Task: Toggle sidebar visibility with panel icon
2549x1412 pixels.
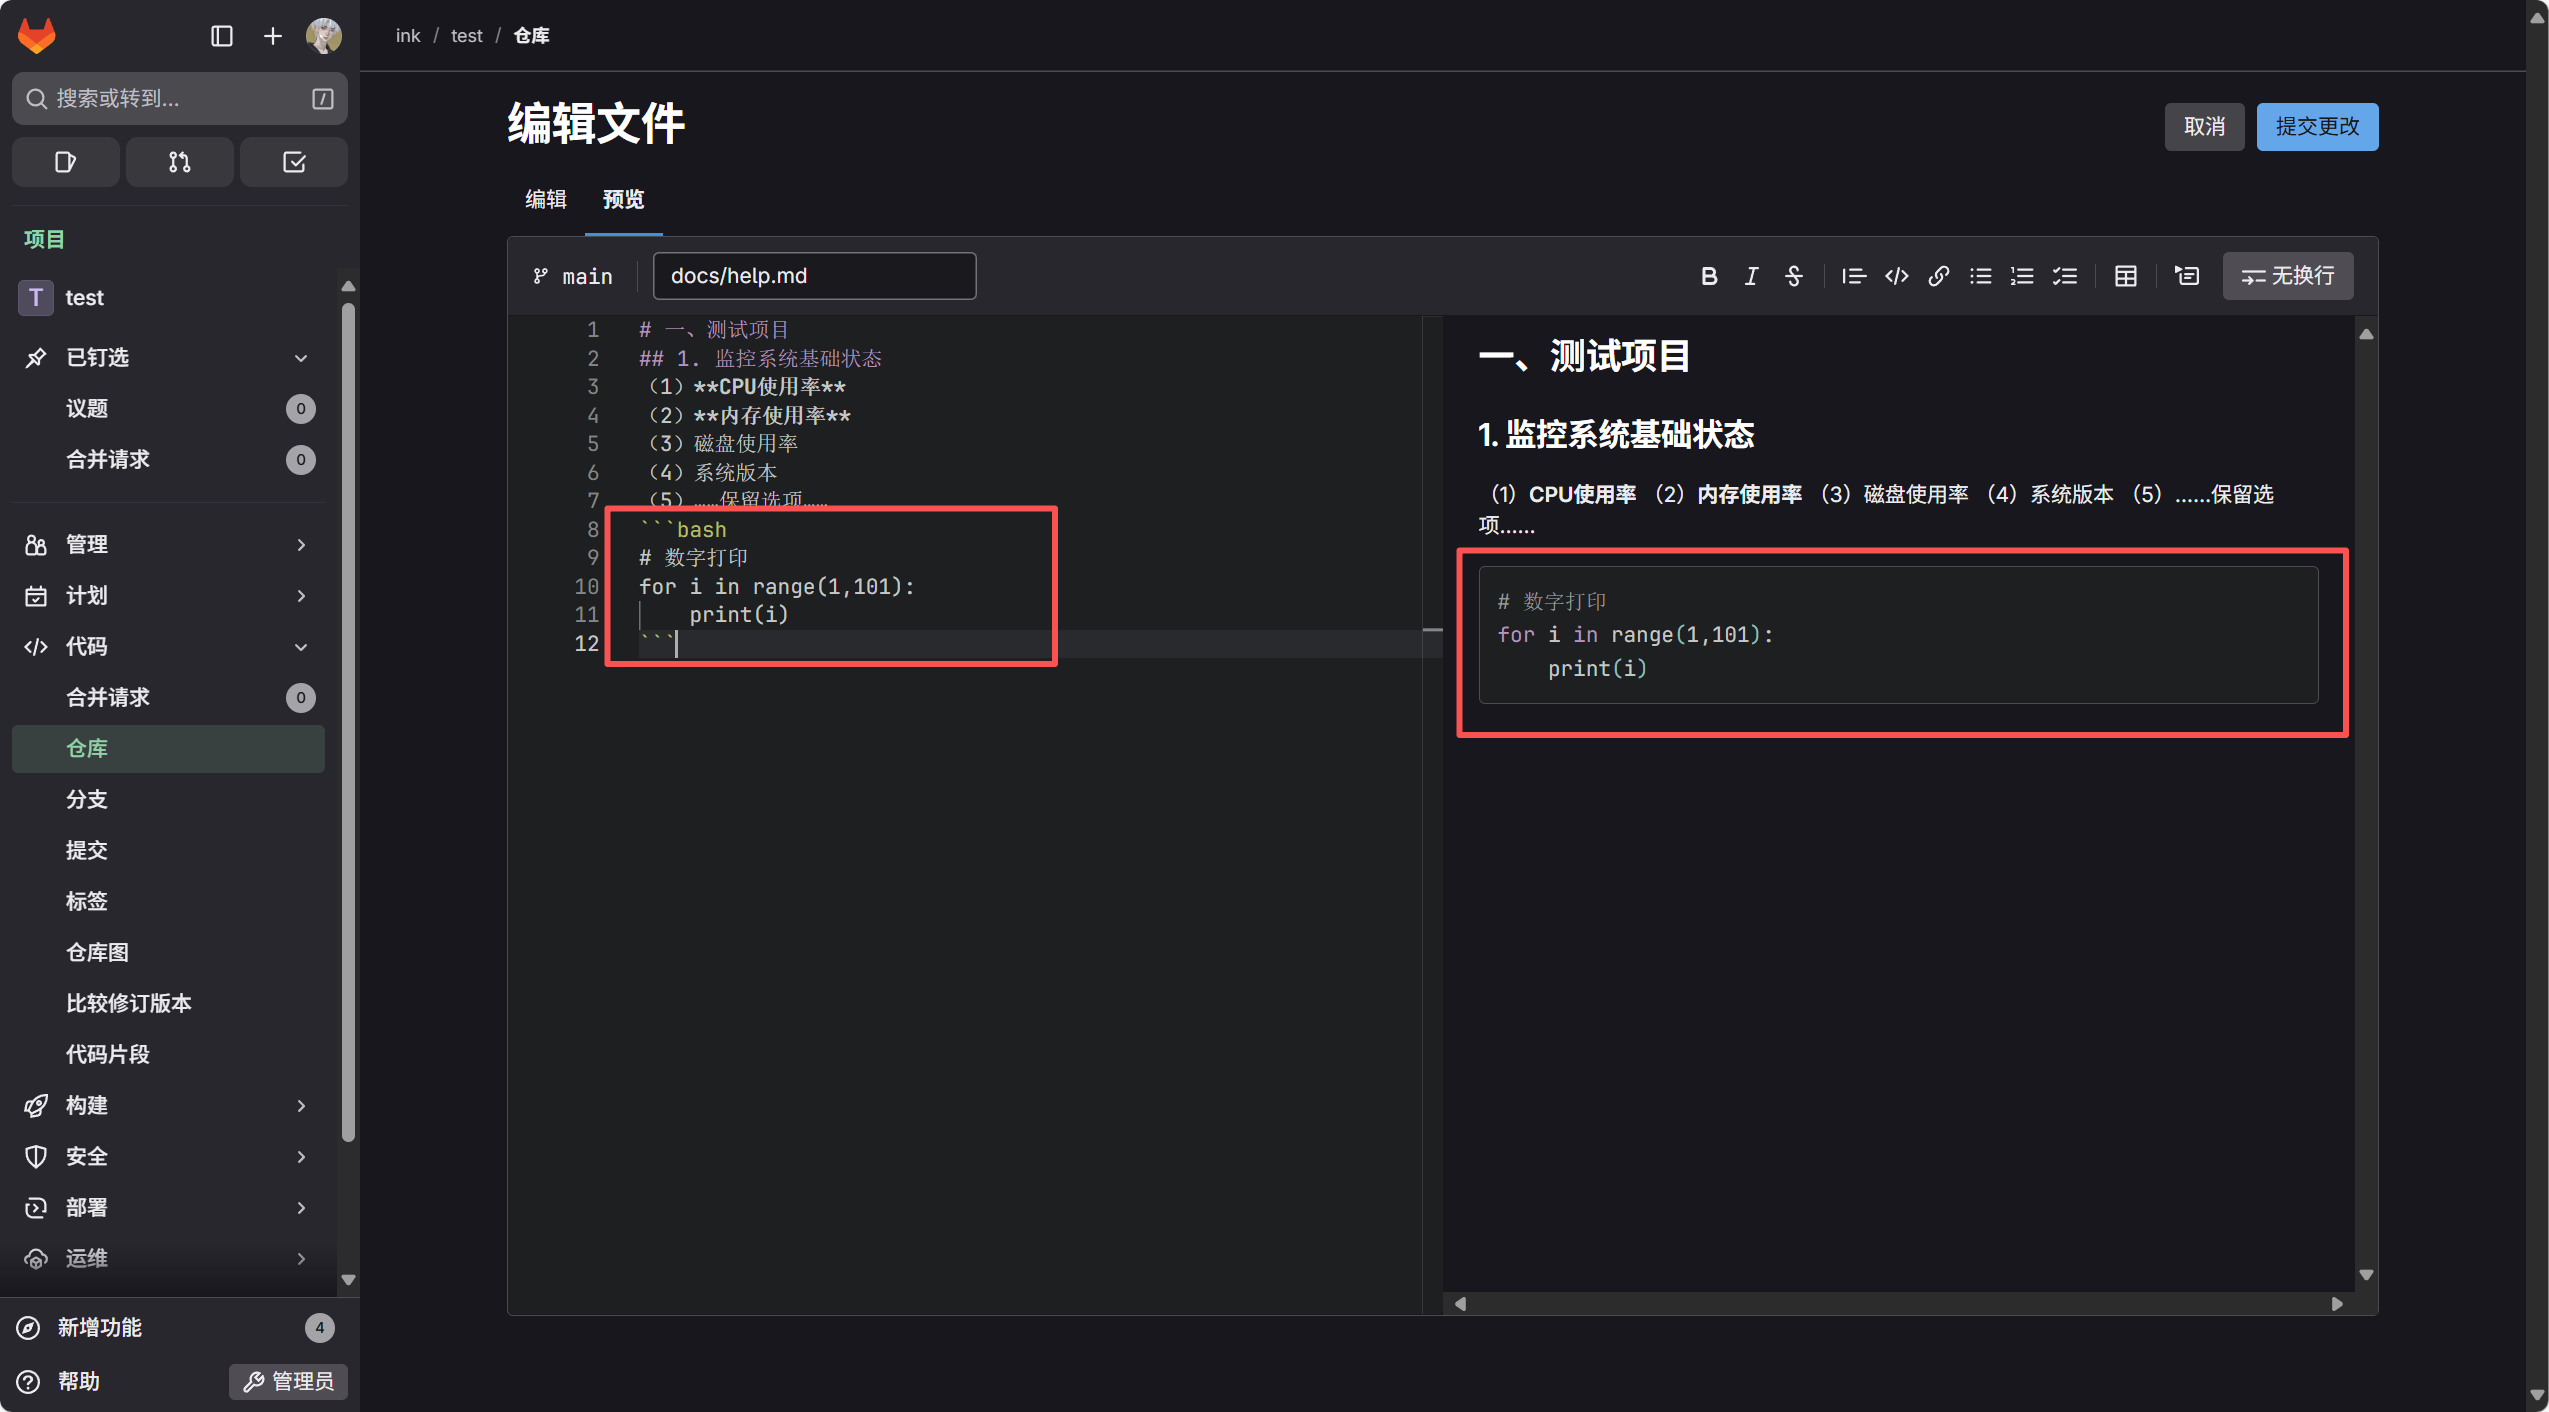Action: click(x=222, y=36)
